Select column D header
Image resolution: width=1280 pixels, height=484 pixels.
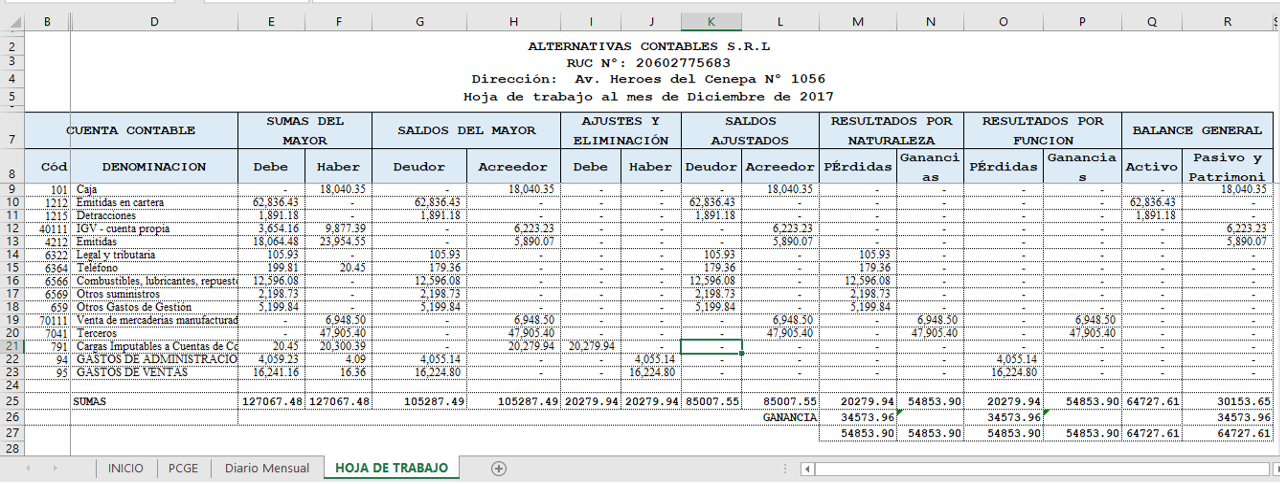coord(154,21)
